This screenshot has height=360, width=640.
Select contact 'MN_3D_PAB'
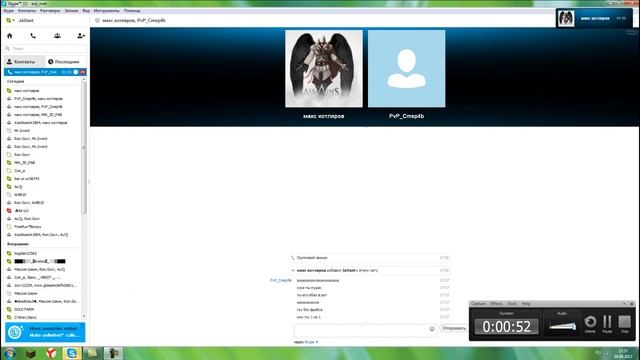click(x=24, y=162)
